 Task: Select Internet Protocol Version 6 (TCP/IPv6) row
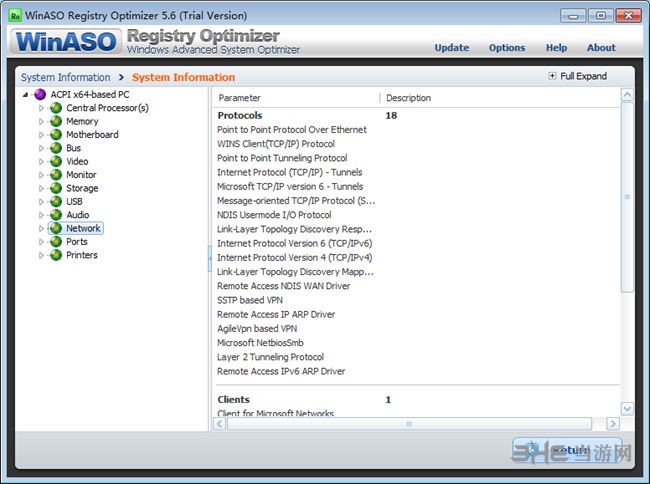[417, 243]
